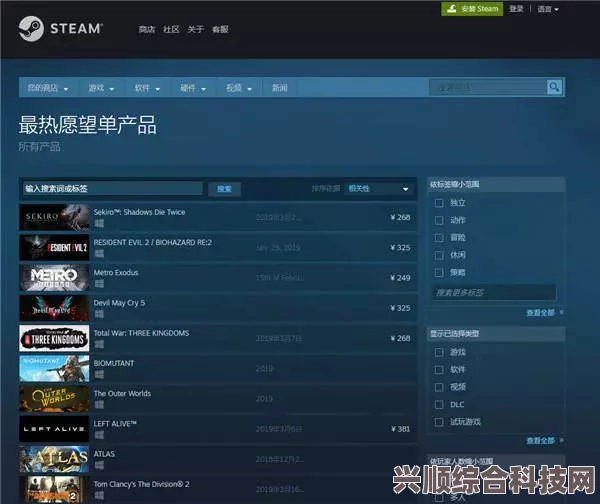Viewport: 600px width, 504px height.
Task: Open the Resident Evil 2 thumbnail
Action: pyautogui.click(x=54, y=247)
